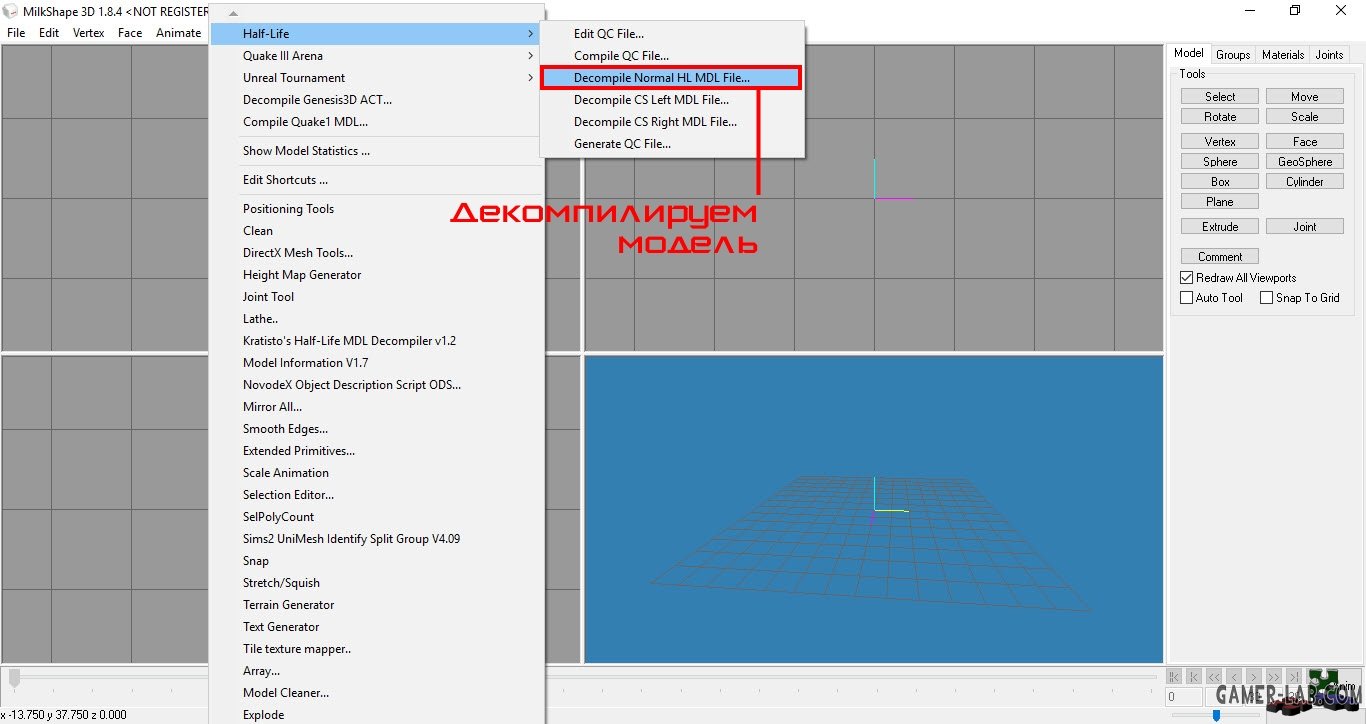The image size is (1366, 724).
Task: Switch to the Joints tab
Action: click(x=1329, y=55)
